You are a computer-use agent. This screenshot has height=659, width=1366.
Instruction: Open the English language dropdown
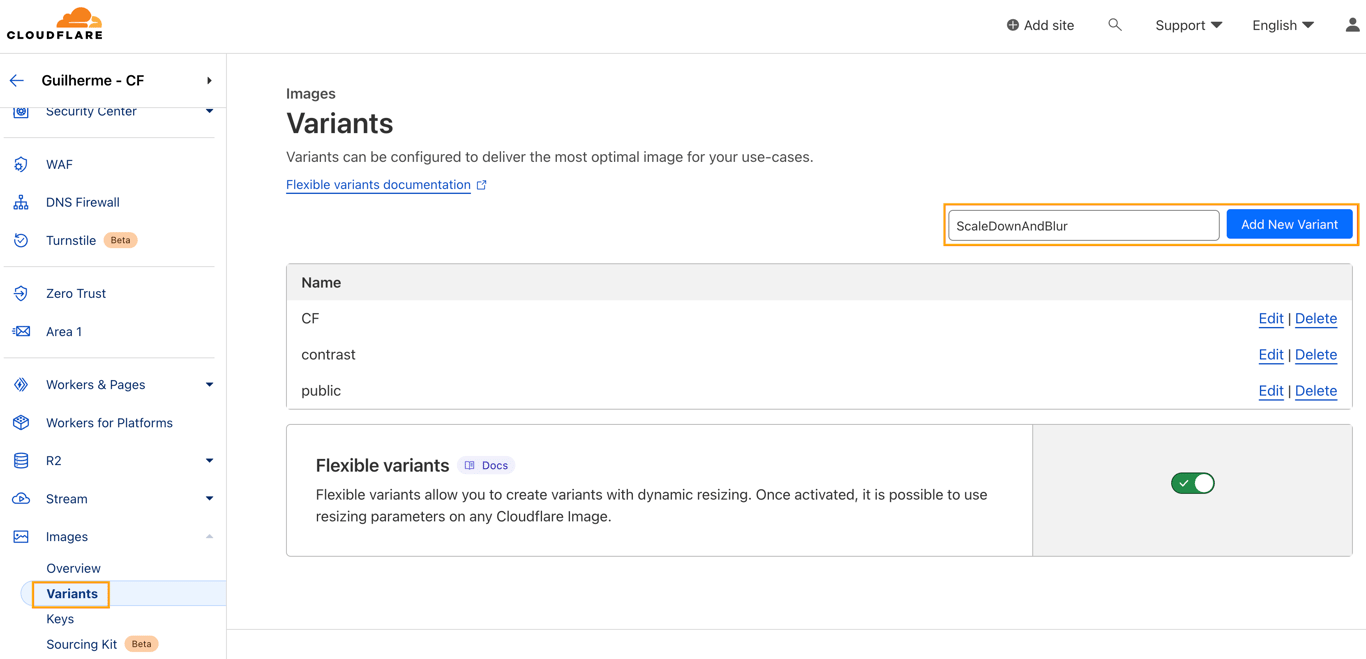[1282, 25]
